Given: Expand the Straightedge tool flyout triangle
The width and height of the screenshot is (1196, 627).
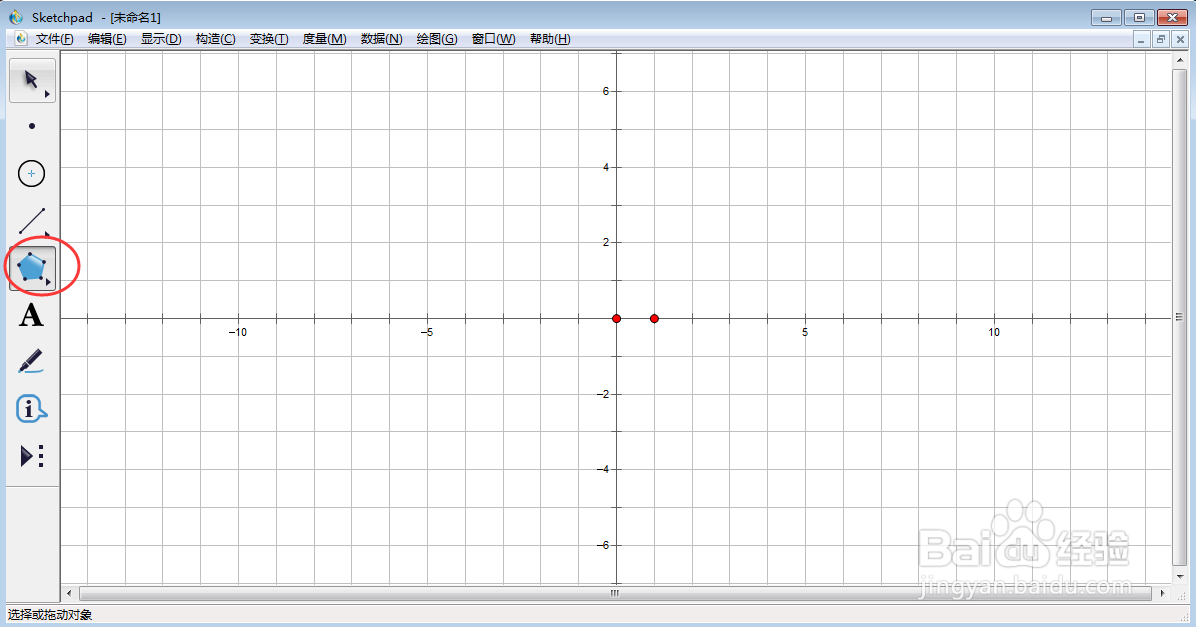Looking at the screenshot, I should tap(47, 235).
